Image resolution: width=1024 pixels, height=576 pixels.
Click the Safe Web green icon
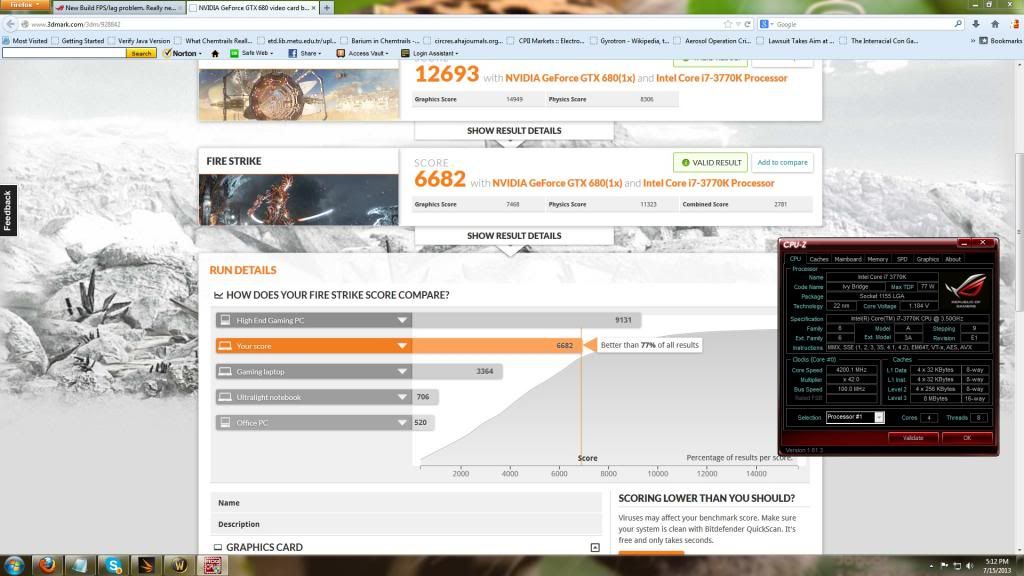point(234,54)
